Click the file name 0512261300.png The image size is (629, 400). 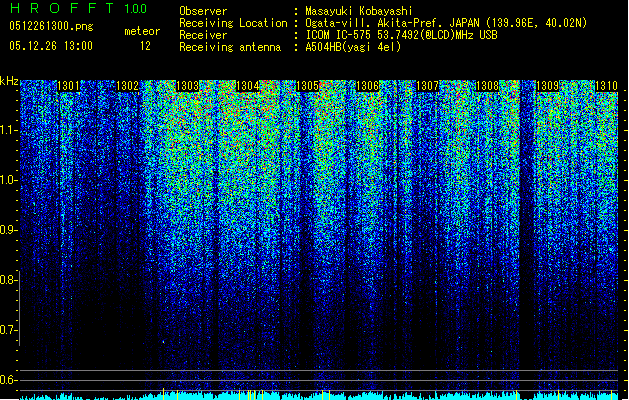point(51,27)
